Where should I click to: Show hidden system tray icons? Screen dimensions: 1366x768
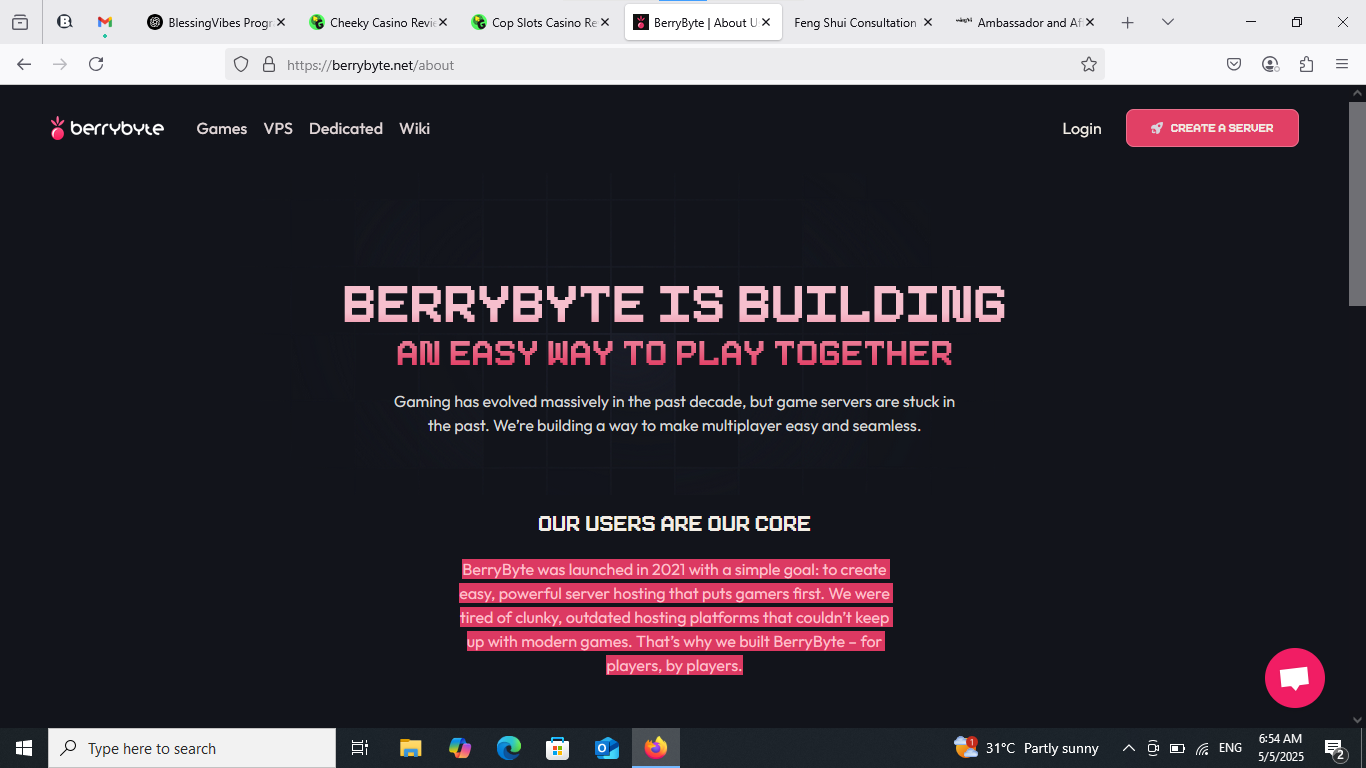[x=1128, y=748]
